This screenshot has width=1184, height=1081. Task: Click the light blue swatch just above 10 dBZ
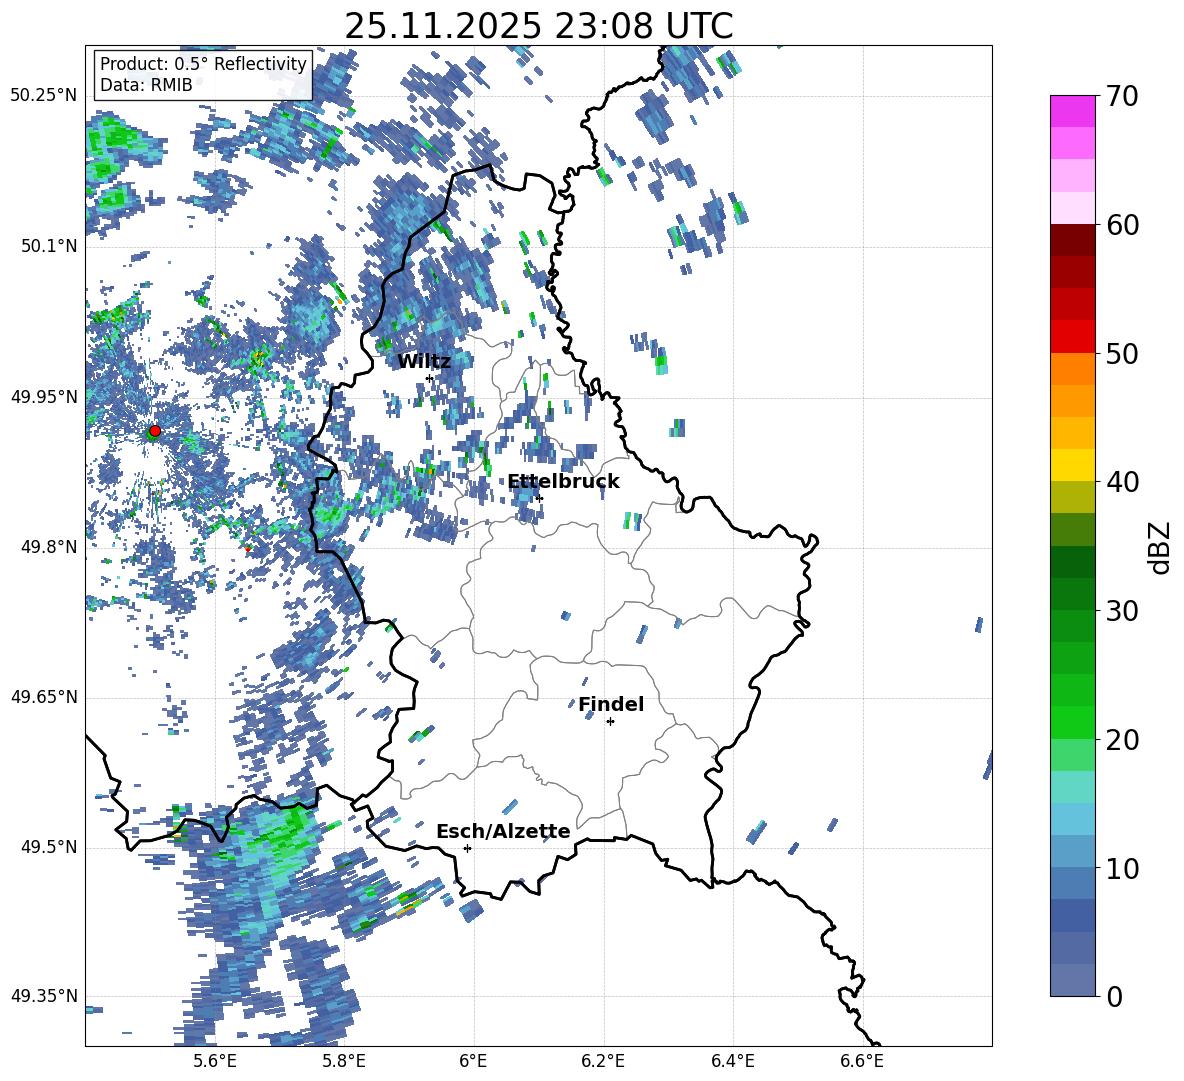click(x=1072, y=852)
